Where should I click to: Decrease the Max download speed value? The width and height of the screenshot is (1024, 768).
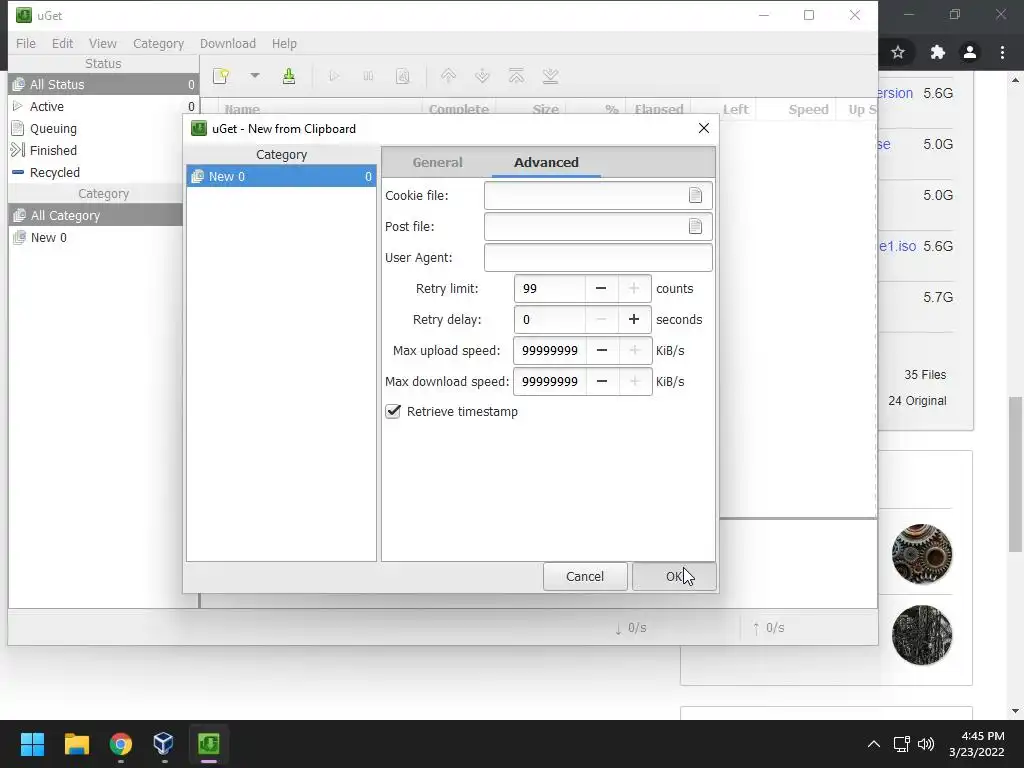click(x=602, y=381)
